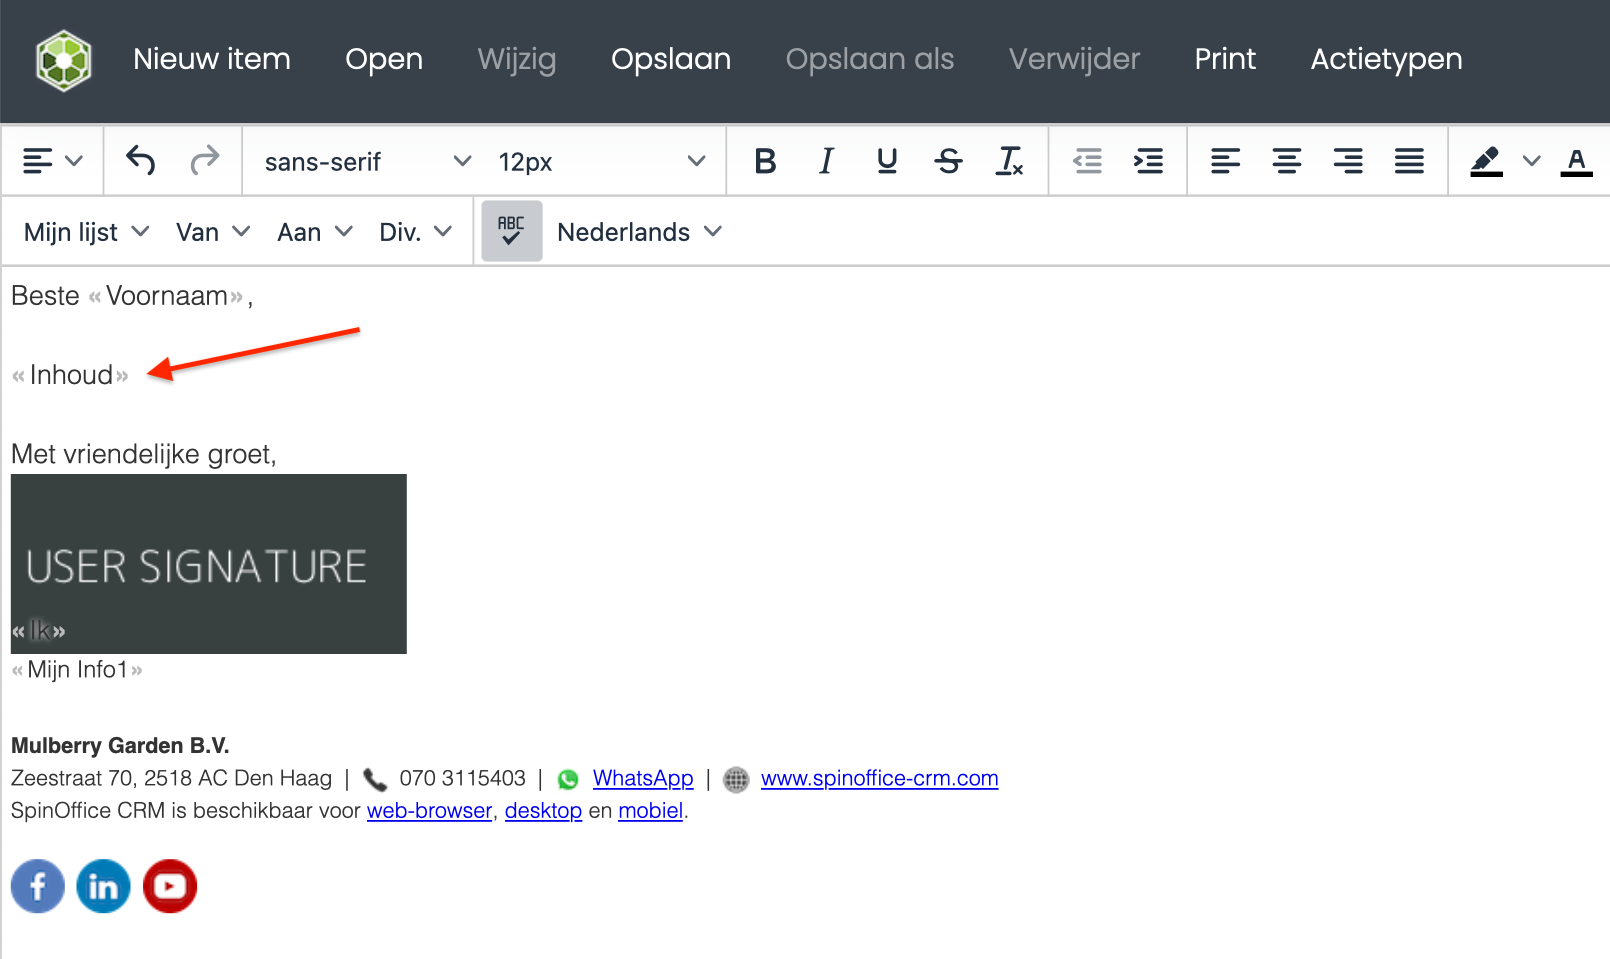The image size is (1610, 959).
Task: Click the globe website icon
Action: (x=736, y=779)
